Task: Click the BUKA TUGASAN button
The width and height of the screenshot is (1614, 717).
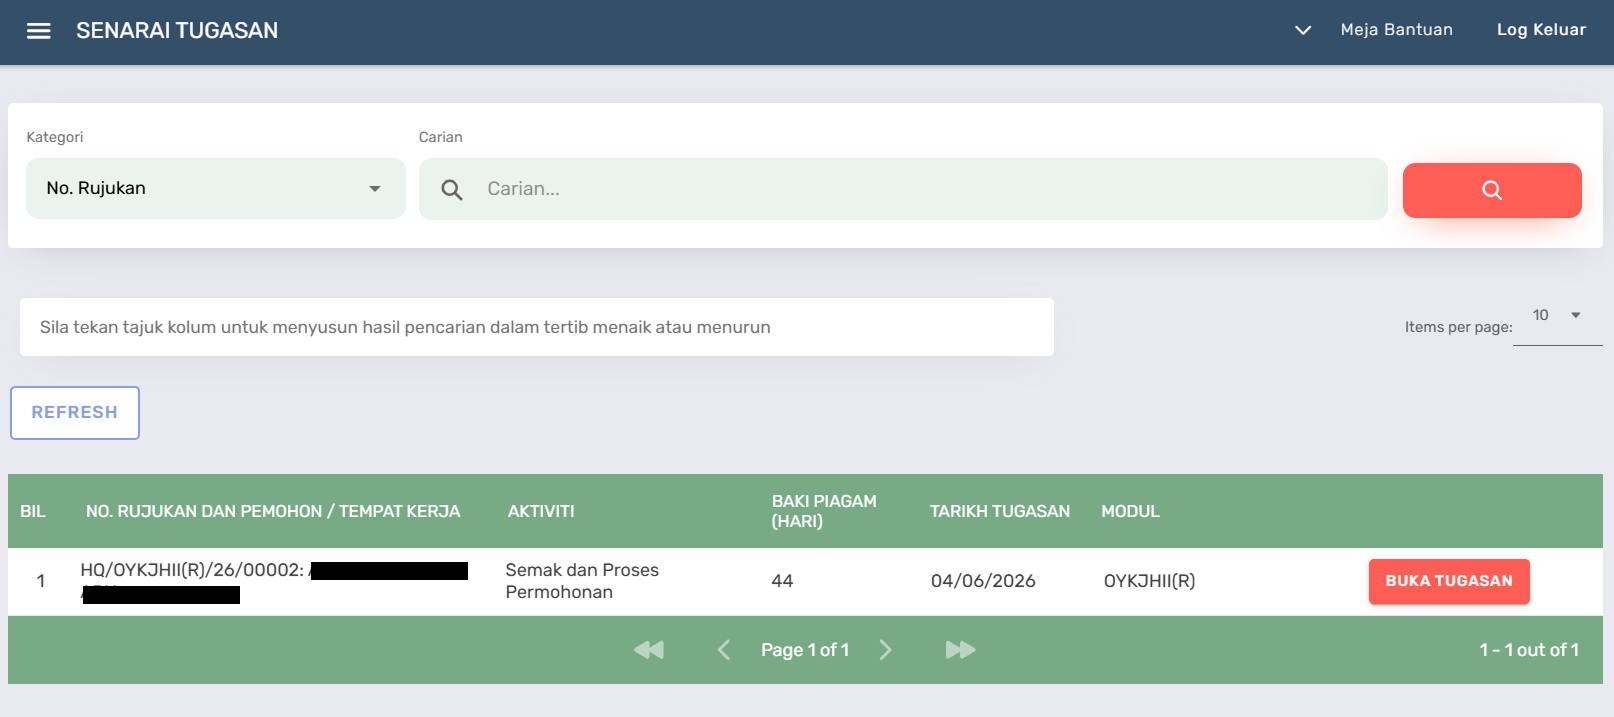Action: 1449,581
